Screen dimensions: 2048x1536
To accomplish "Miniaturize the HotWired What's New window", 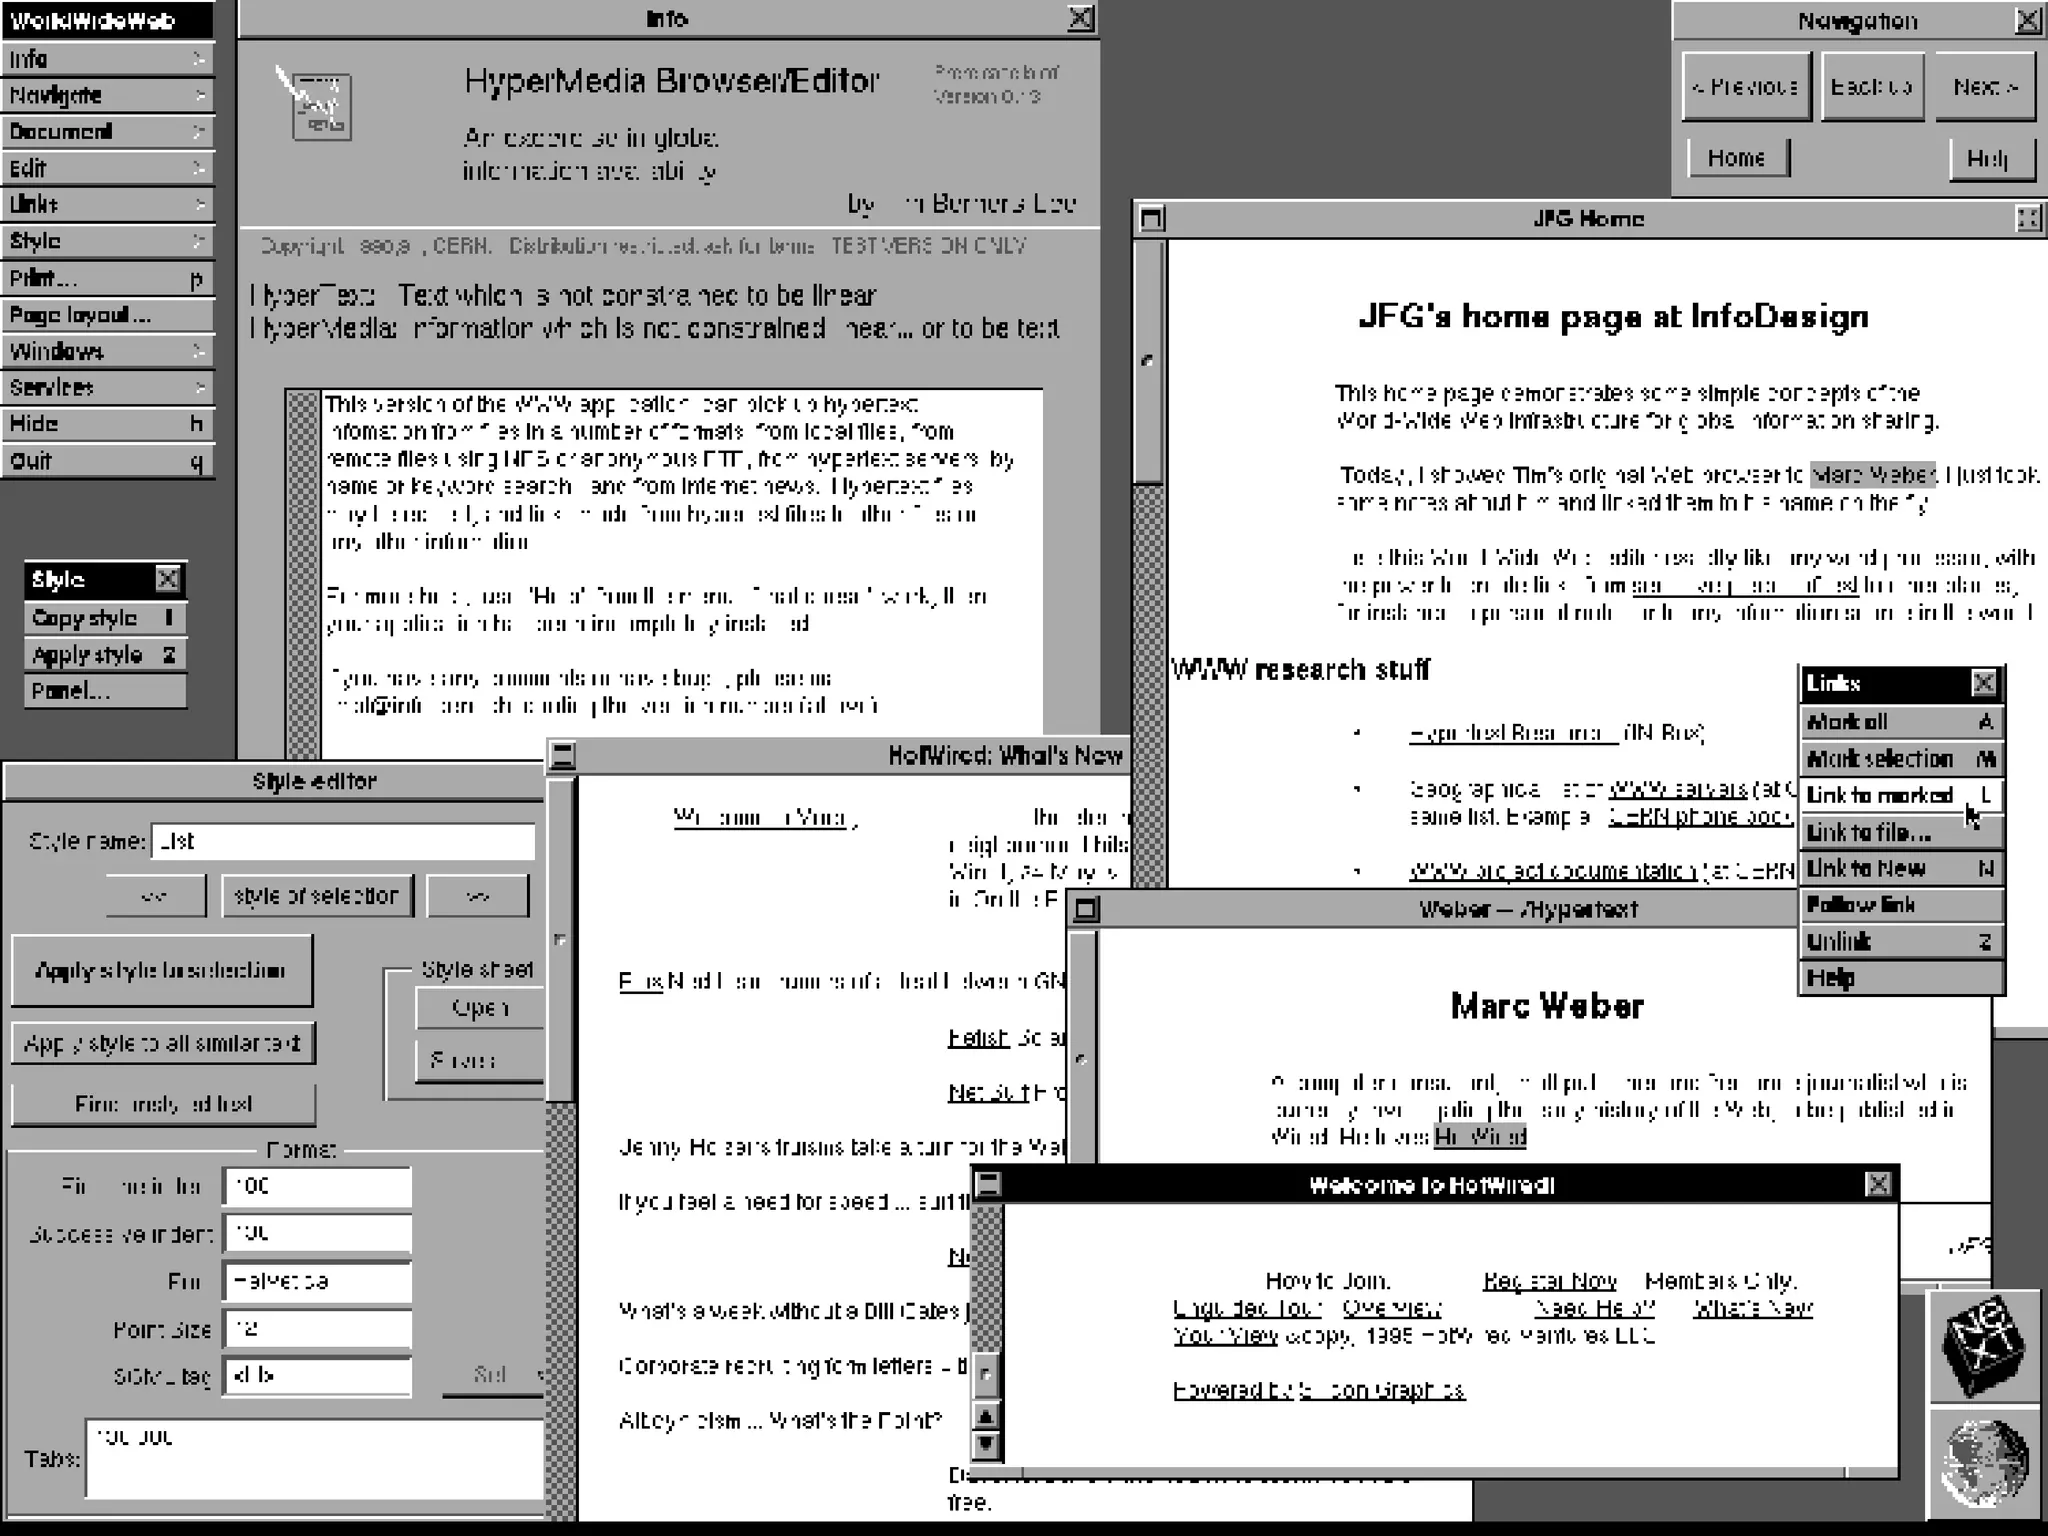I will 563,755.
